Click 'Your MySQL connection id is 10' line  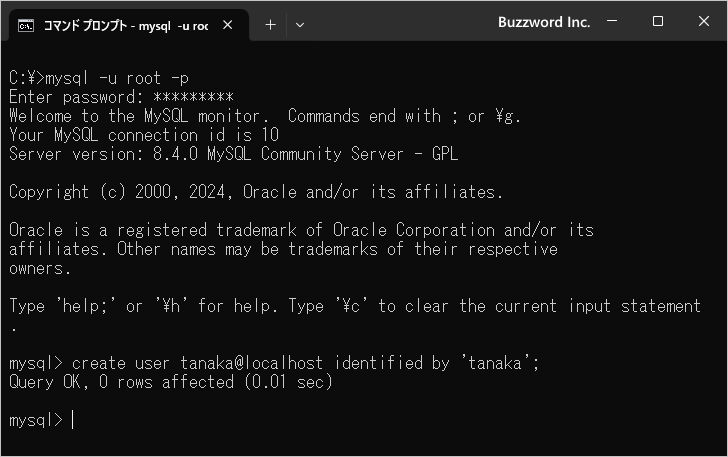[144, 135]
